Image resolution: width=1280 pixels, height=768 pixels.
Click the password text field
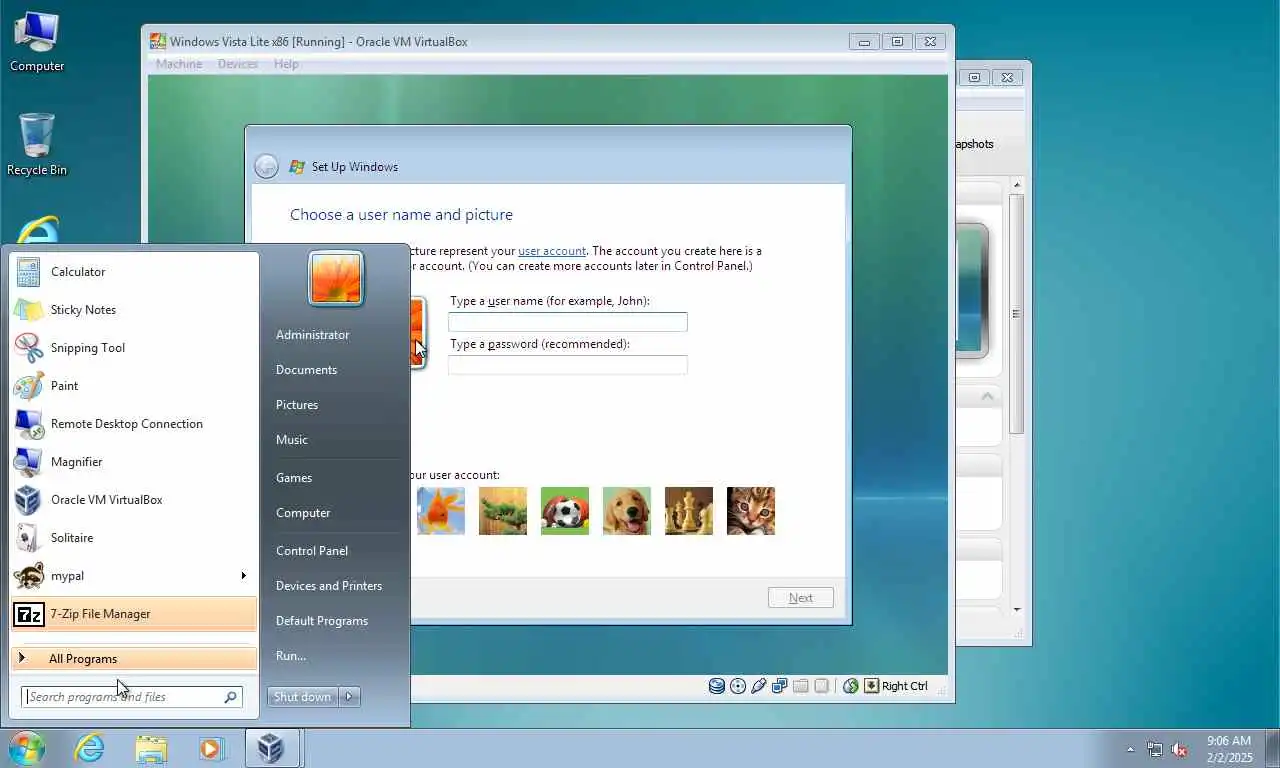568,365
